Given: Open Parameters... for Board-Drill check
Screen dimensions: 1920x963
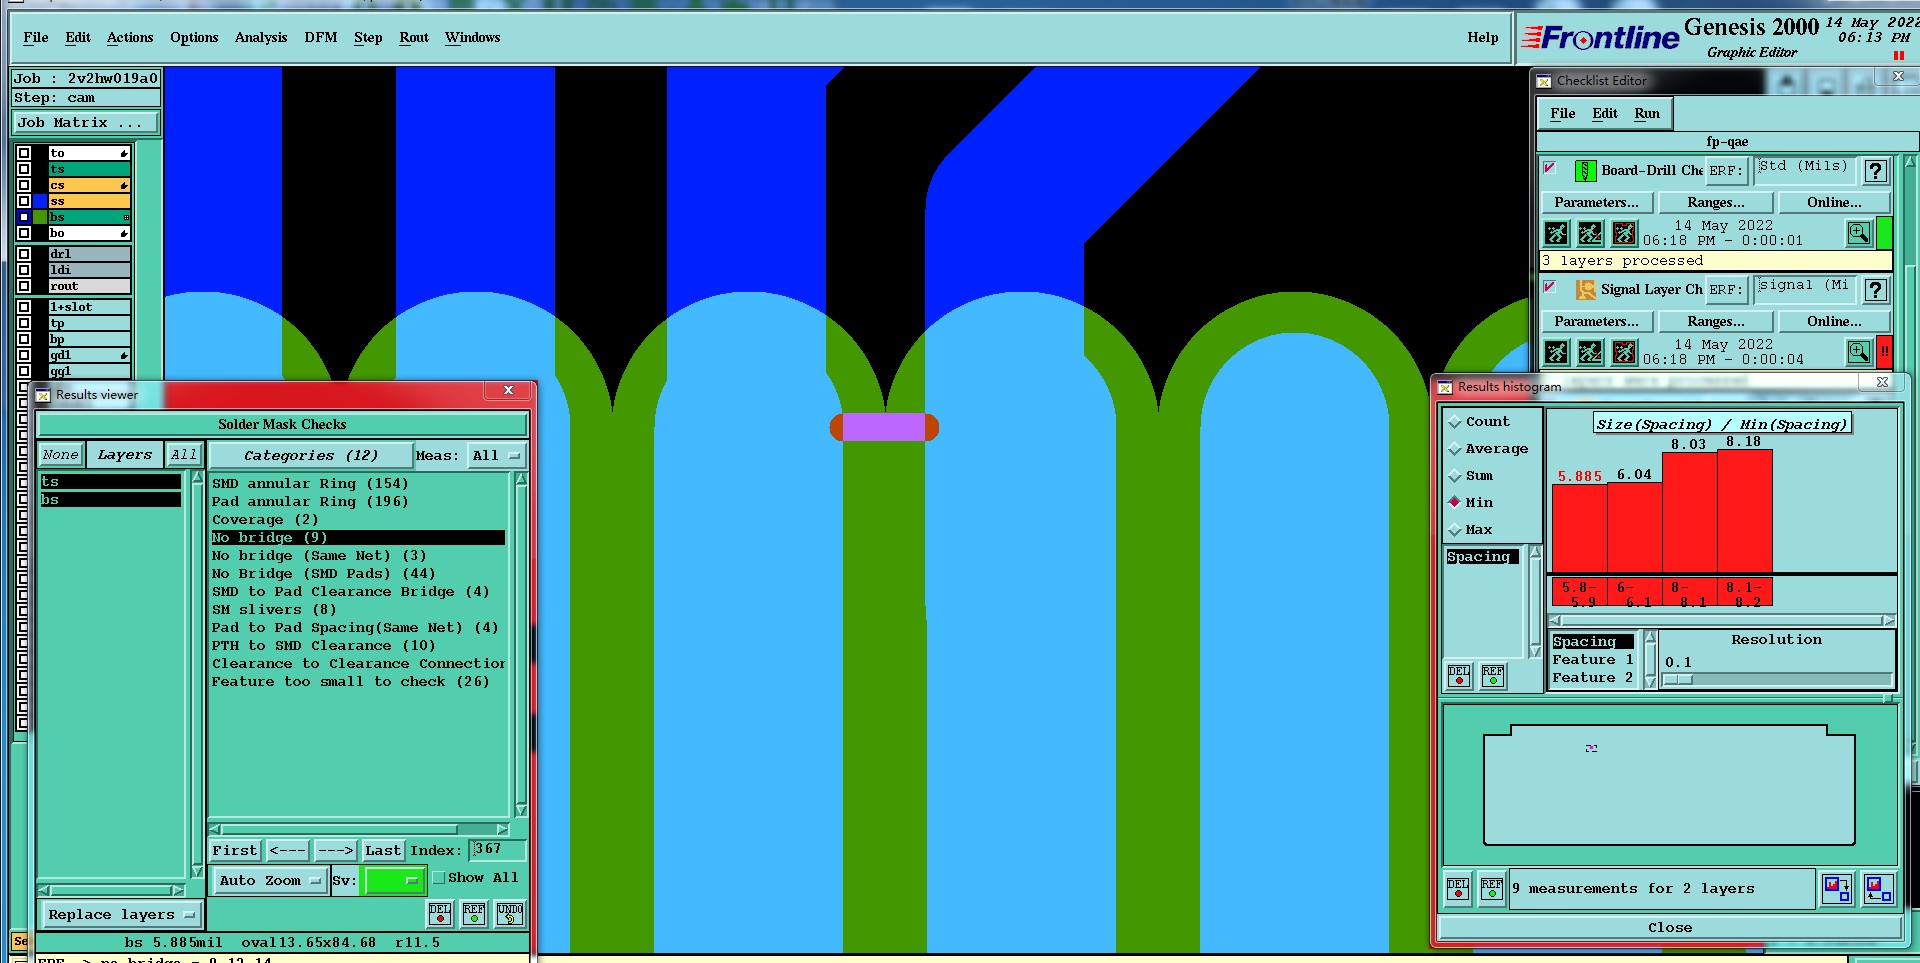Looking at the screenshot, I should pyautogui.click(x=1596, y=202).
